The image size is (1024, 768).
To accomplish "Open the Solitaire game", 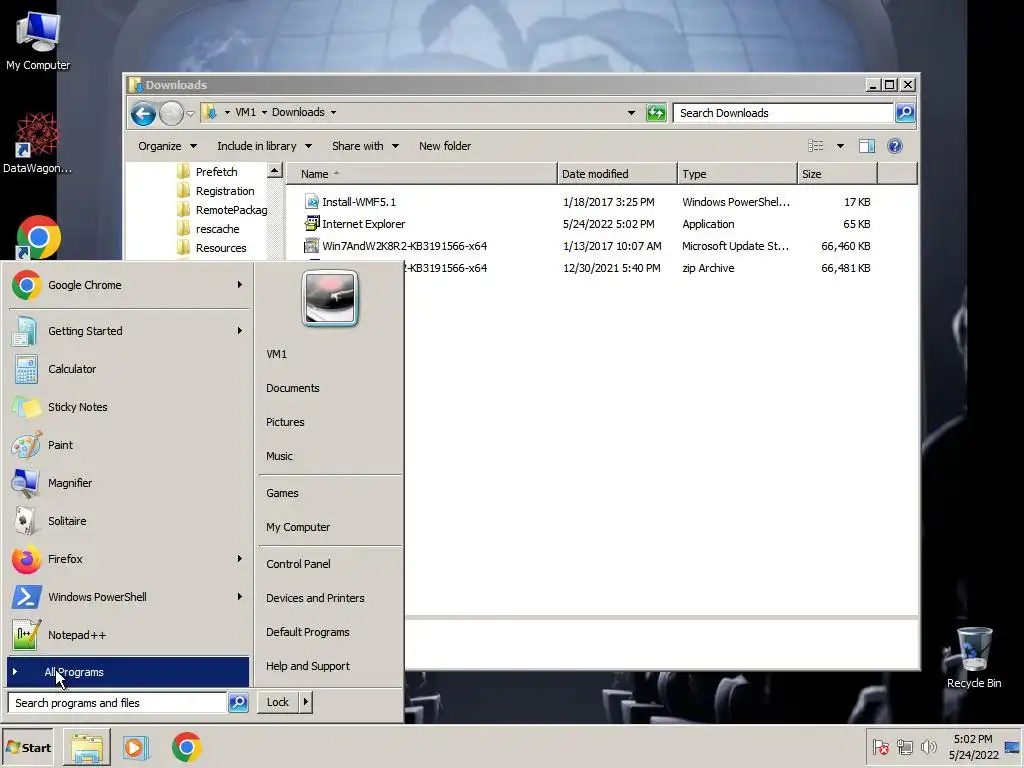I will (x=127, y=520).
